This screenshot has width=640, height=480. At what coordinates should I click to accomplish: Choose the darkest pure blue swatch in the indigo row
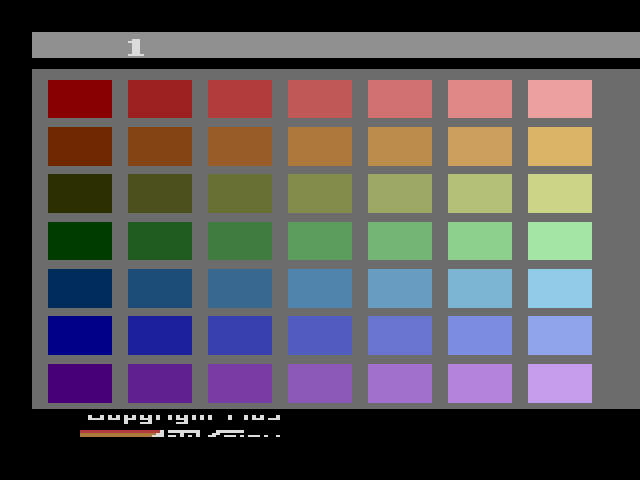[80, 336]
